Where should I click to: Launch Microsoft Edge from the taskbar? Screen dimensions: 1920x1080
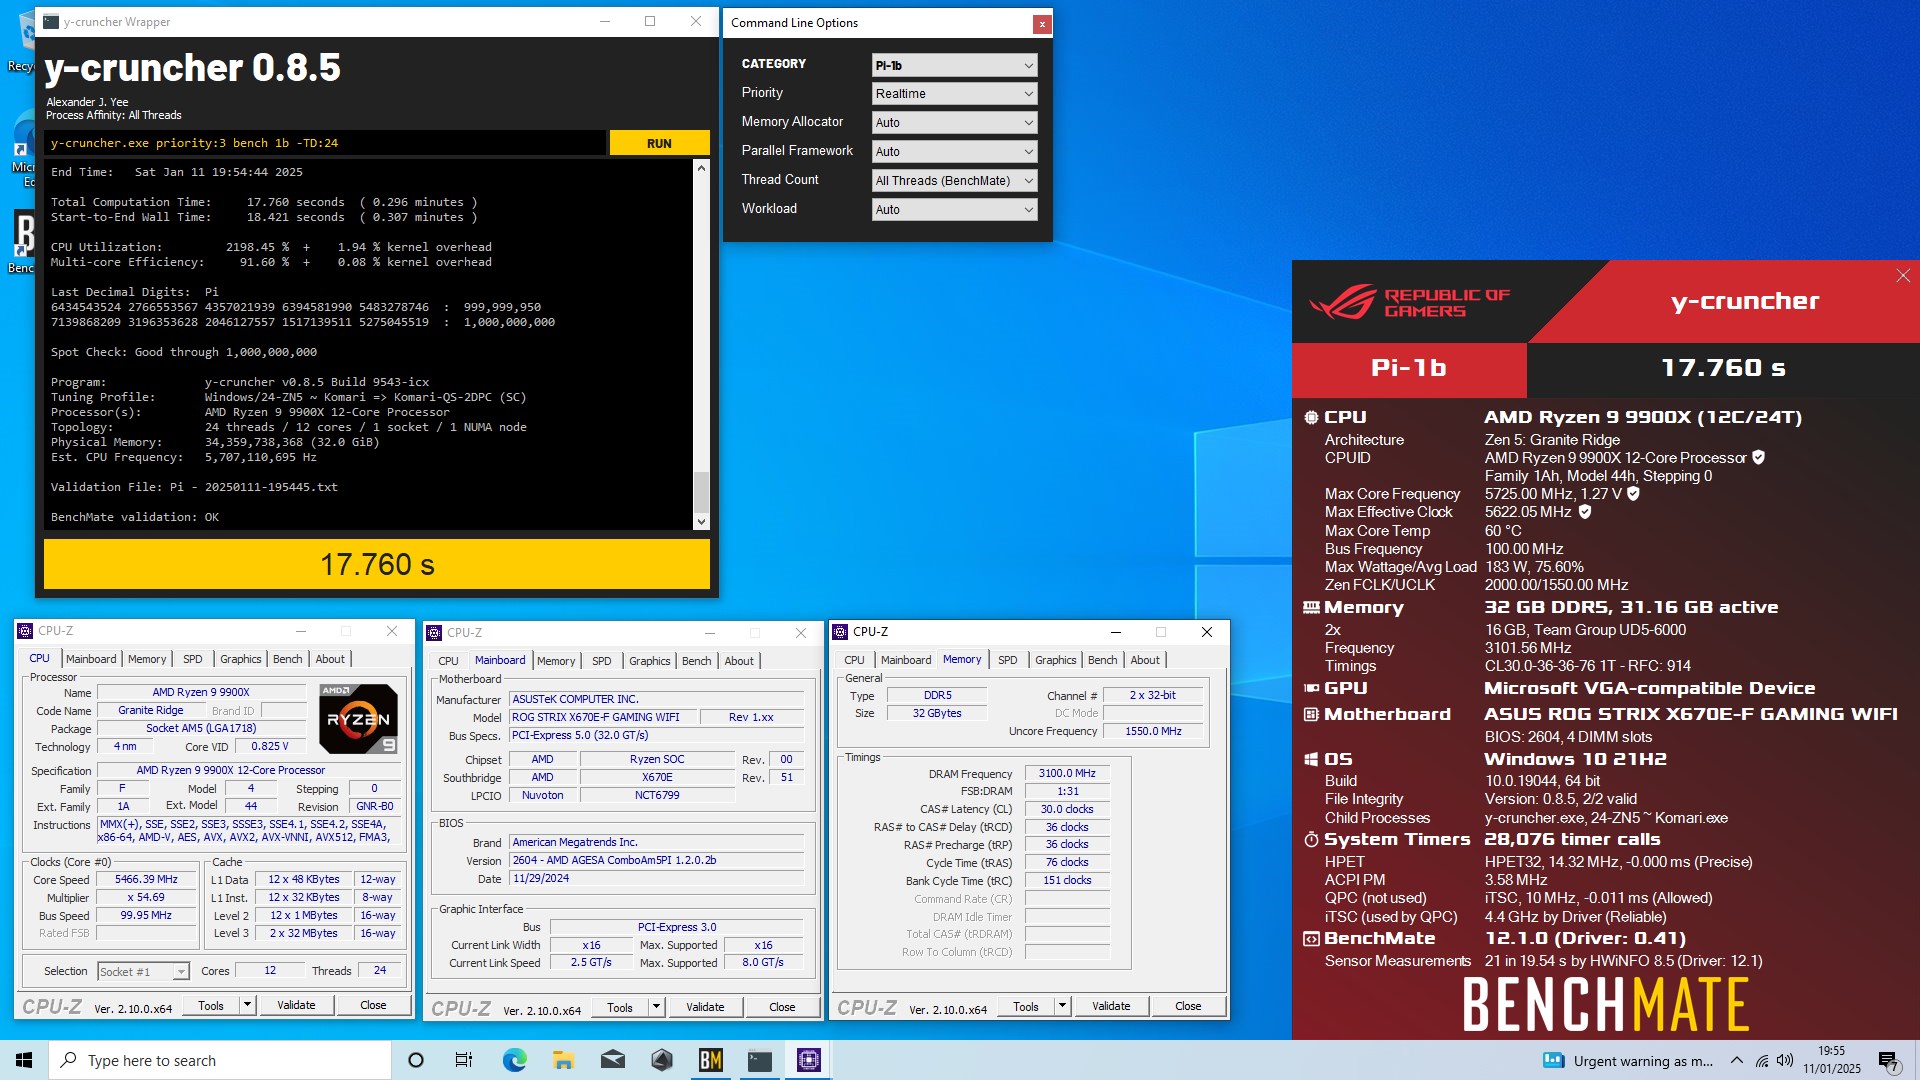pyautogui.click(x=514, y=1060)
